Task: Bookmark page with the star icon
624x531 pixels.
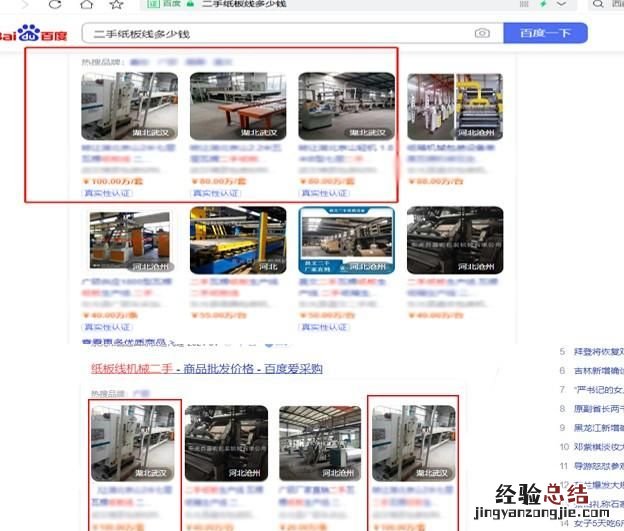Action: tap(116, 4)
